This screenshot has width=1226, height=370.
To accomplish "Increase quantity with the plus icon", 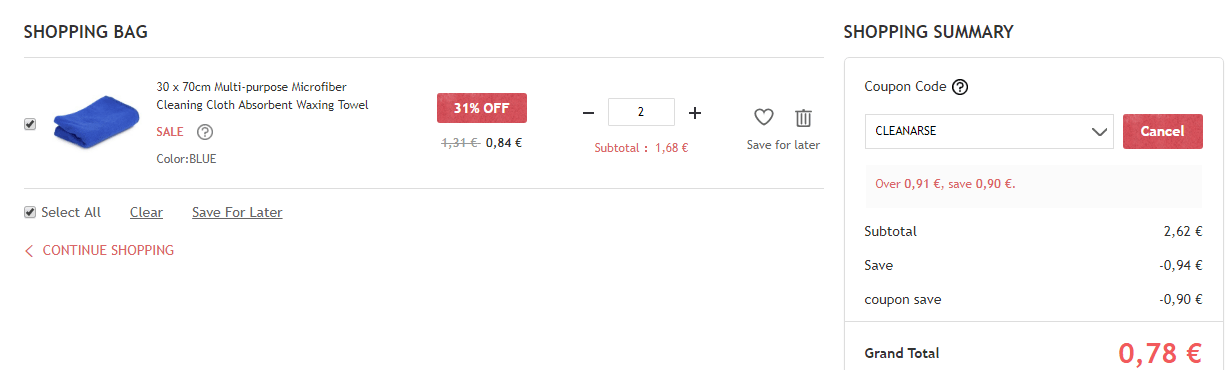I will coord(695,113).
